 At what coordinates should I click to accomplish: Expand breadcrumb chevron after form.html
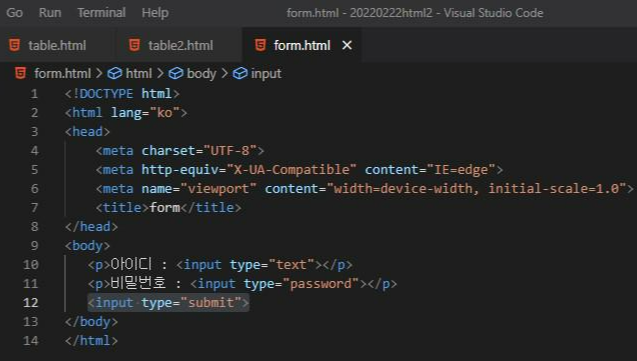99,73
